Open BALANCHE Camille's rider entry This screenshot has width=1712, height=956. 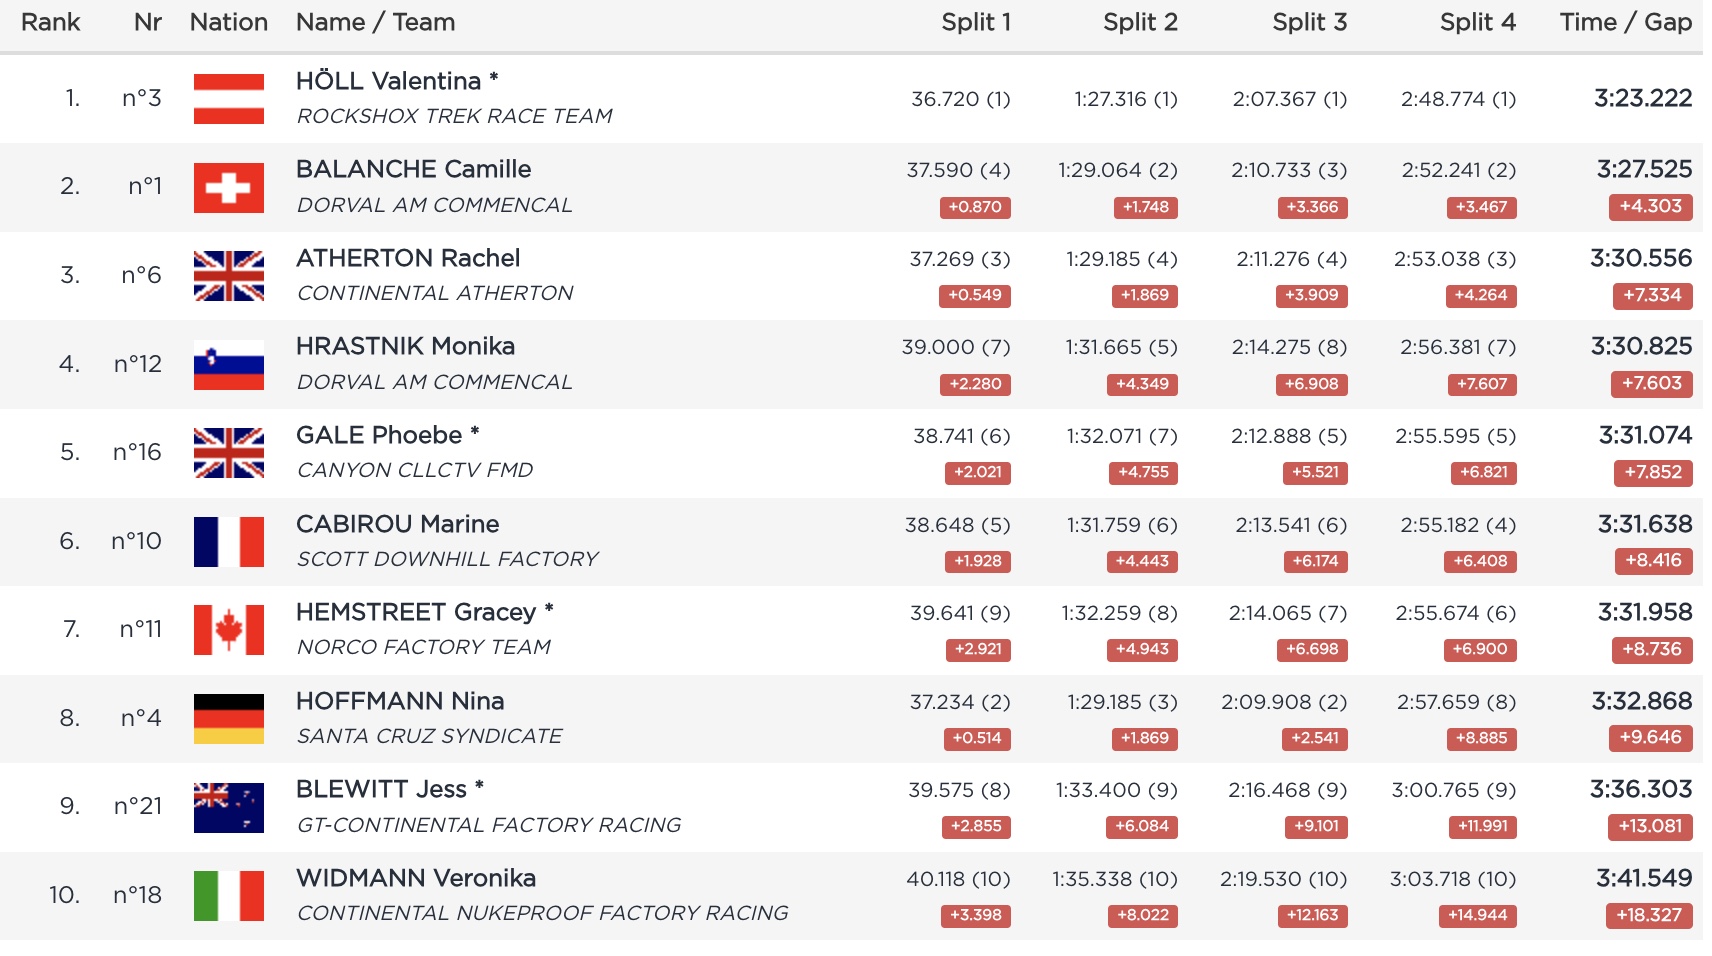(413, 169)
